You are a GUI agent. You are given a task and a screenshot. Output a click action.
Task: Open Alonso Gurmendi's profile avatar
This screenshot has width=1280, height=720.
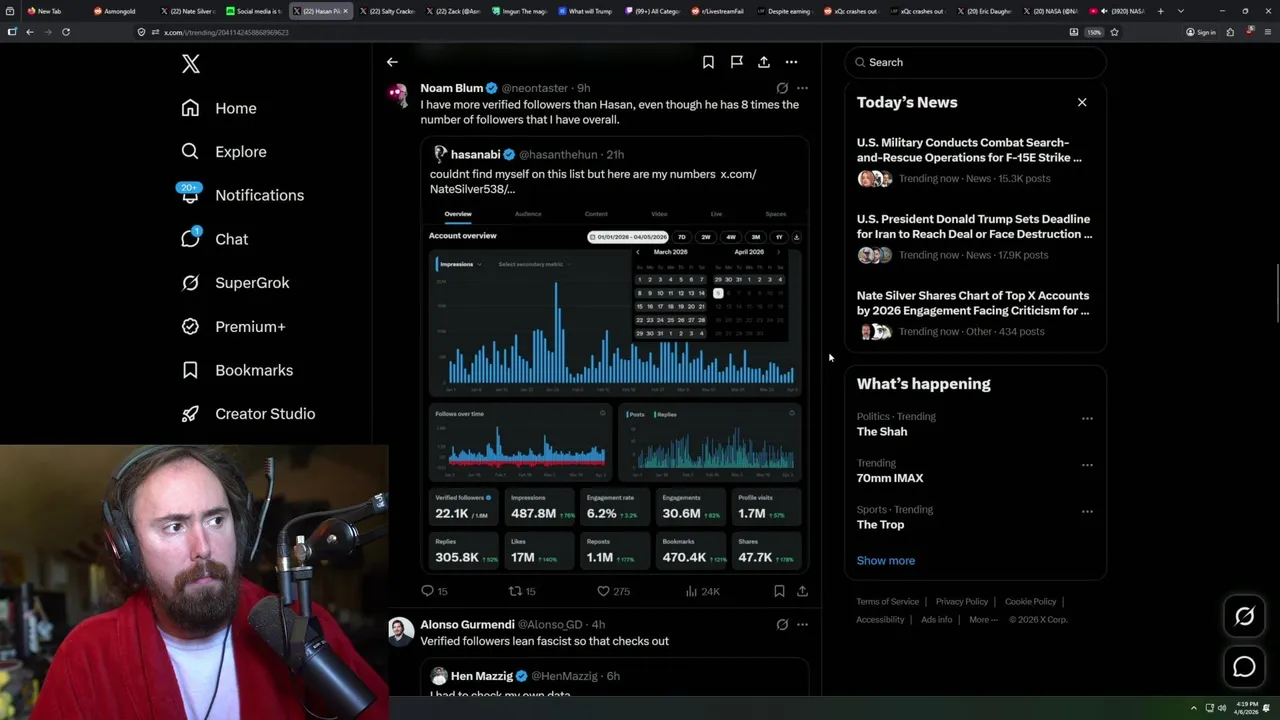coord(401,632)
